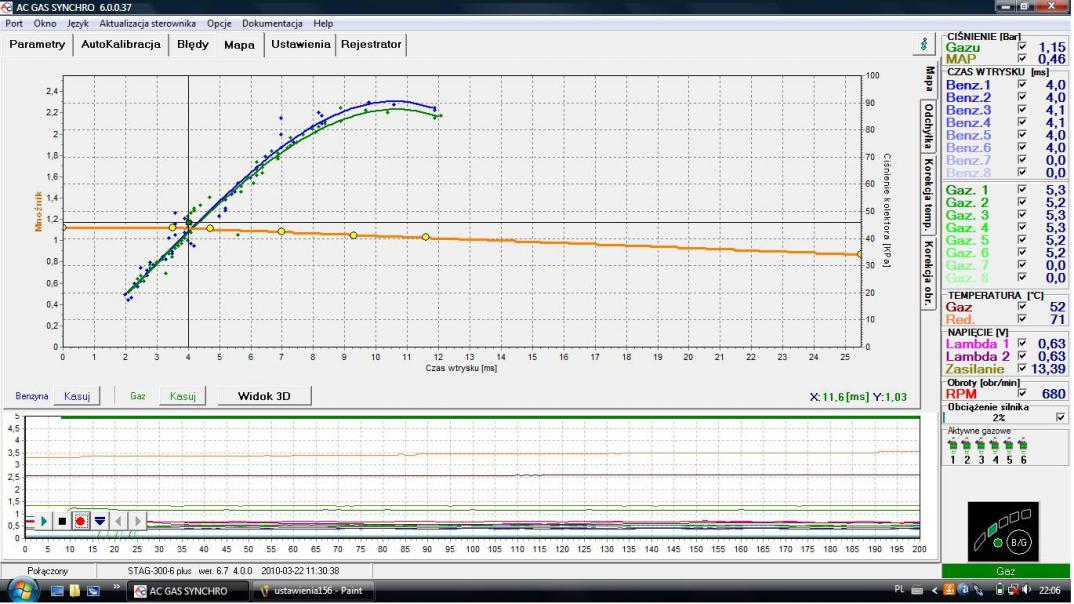Click gas injector 6 icon
The width and height of the screenshot is (1074, 604).
[x=1024, y=445]
